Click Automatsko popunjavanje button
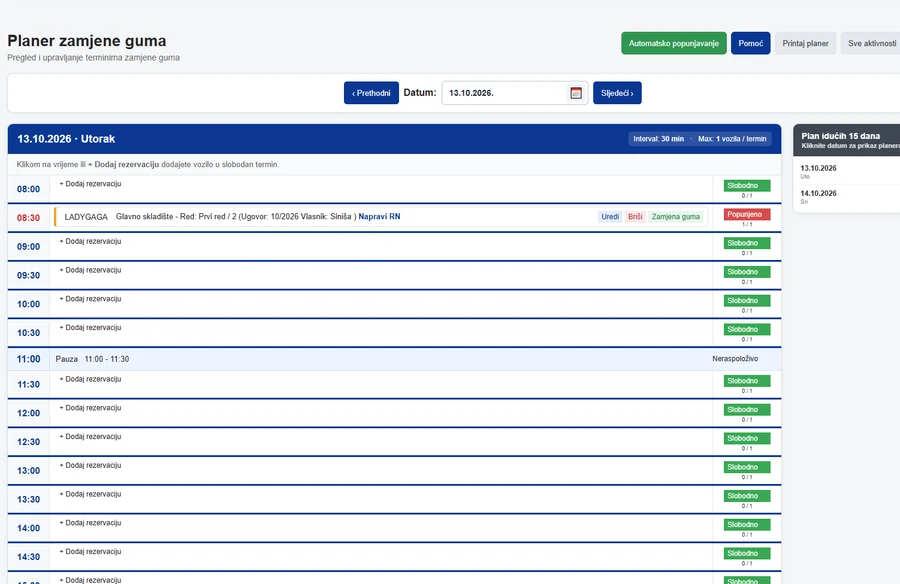This screenshot has width=900, height=584. click(674, 44)
